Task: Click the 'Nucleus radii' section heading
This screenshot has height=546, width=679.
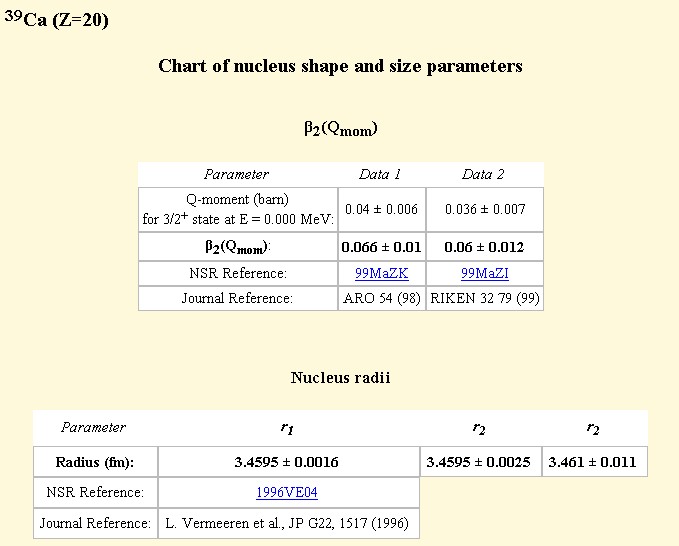Action: point(340,378)
